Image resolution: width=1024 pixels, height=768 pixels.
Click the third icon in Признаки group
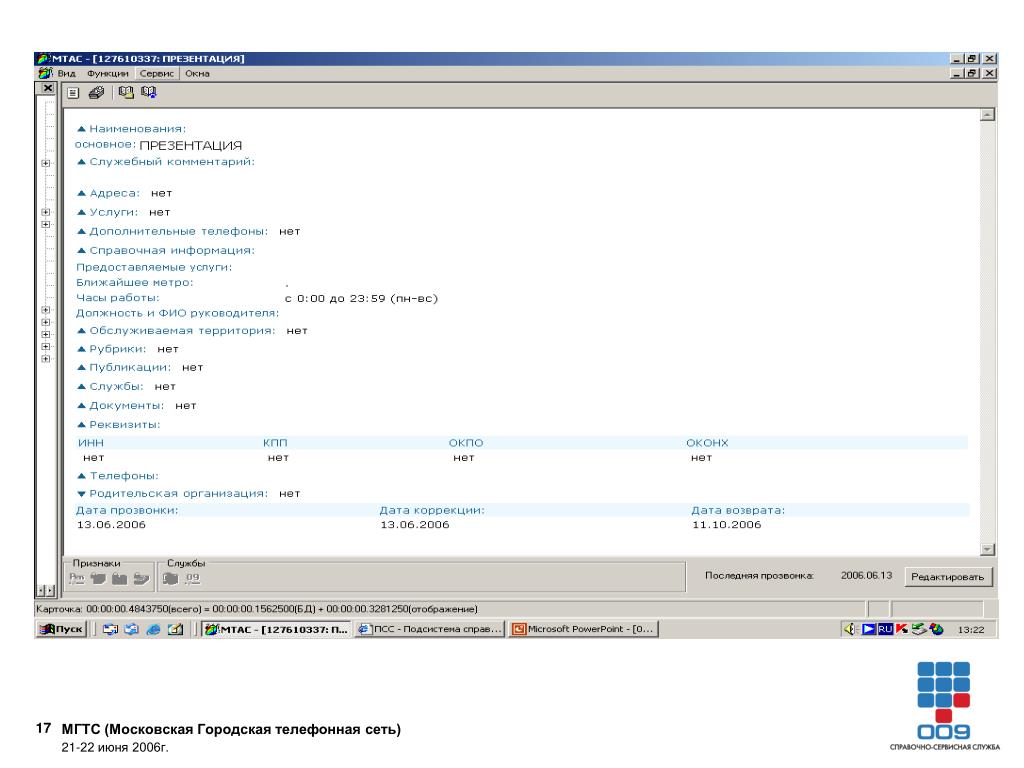pos(120,578)
